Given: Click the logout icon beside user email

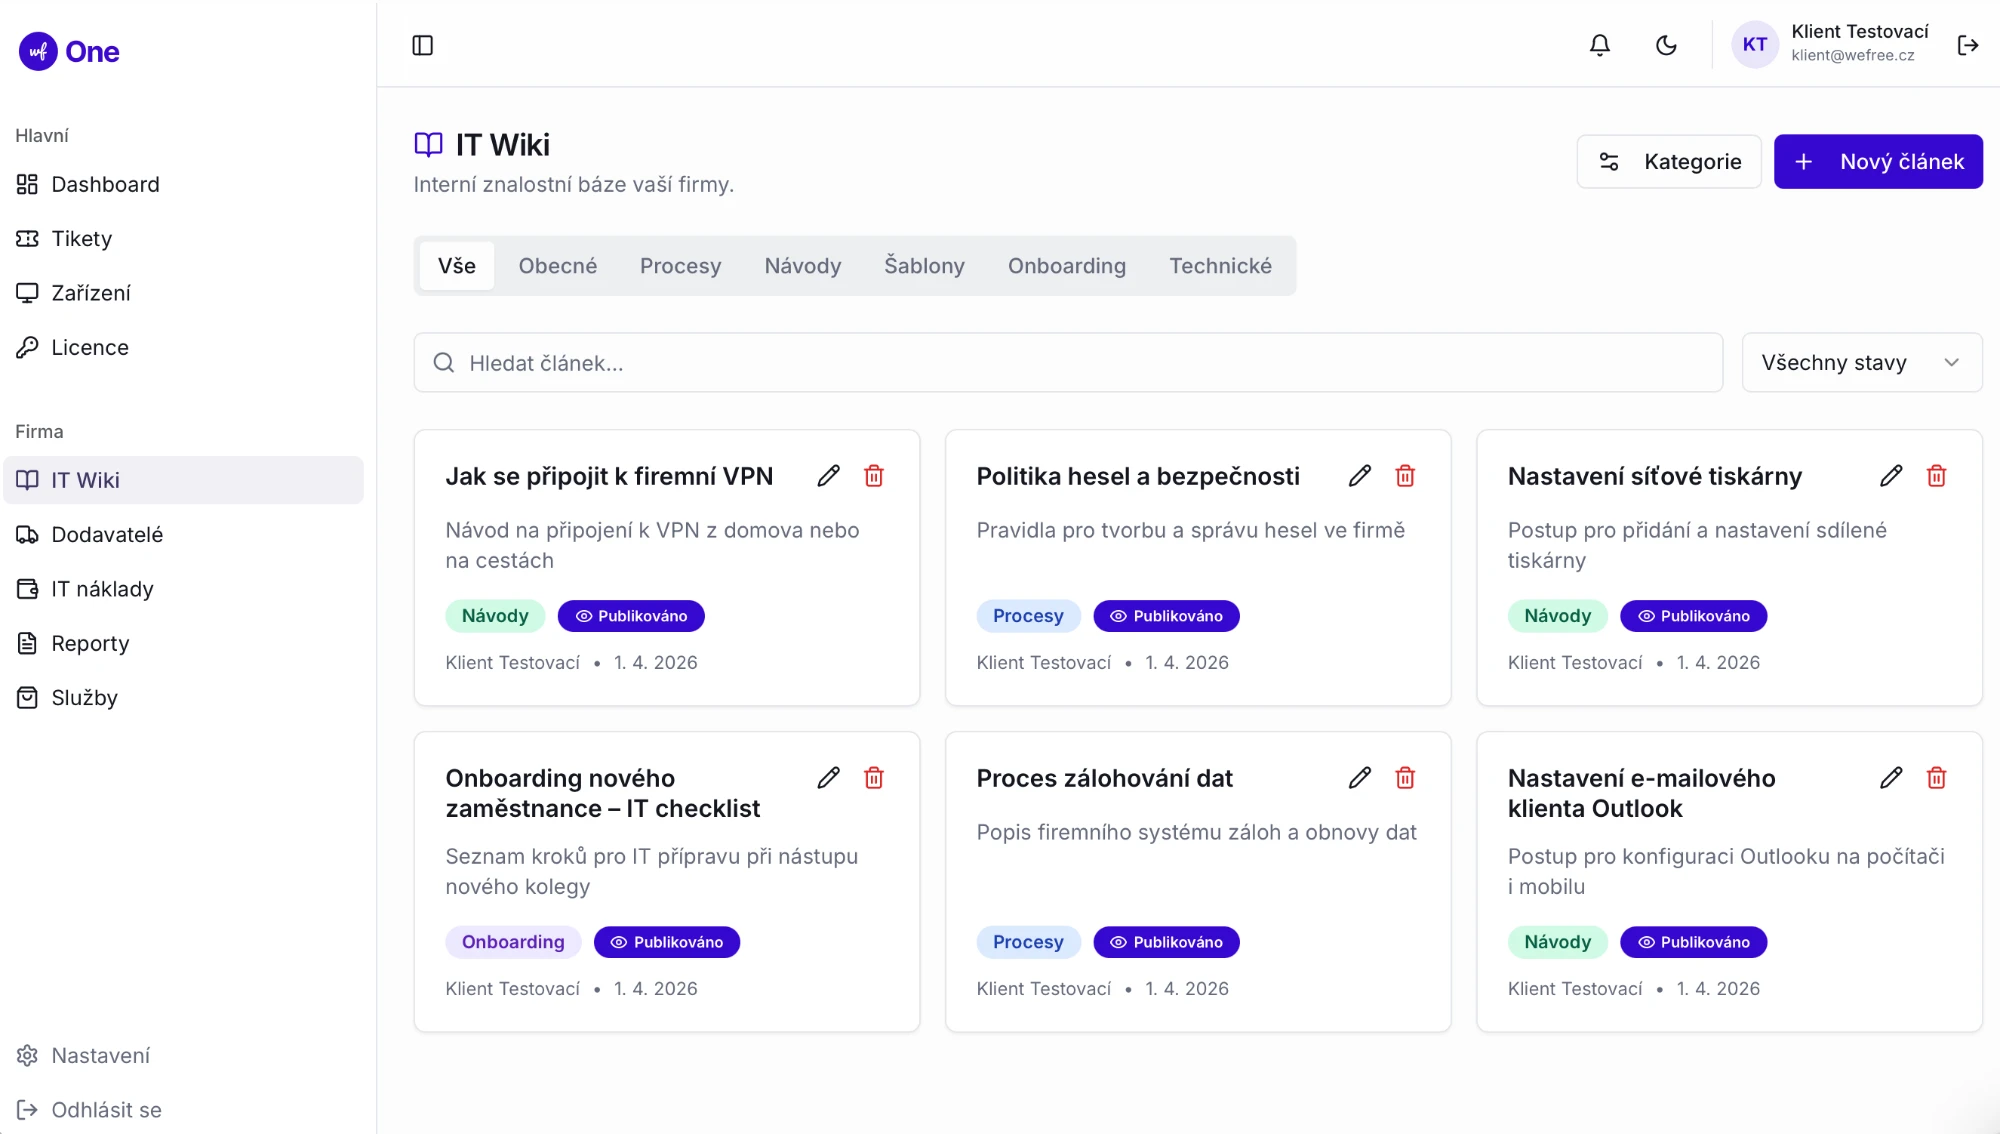Looking at the screenshot, I should coord(1968,45).
